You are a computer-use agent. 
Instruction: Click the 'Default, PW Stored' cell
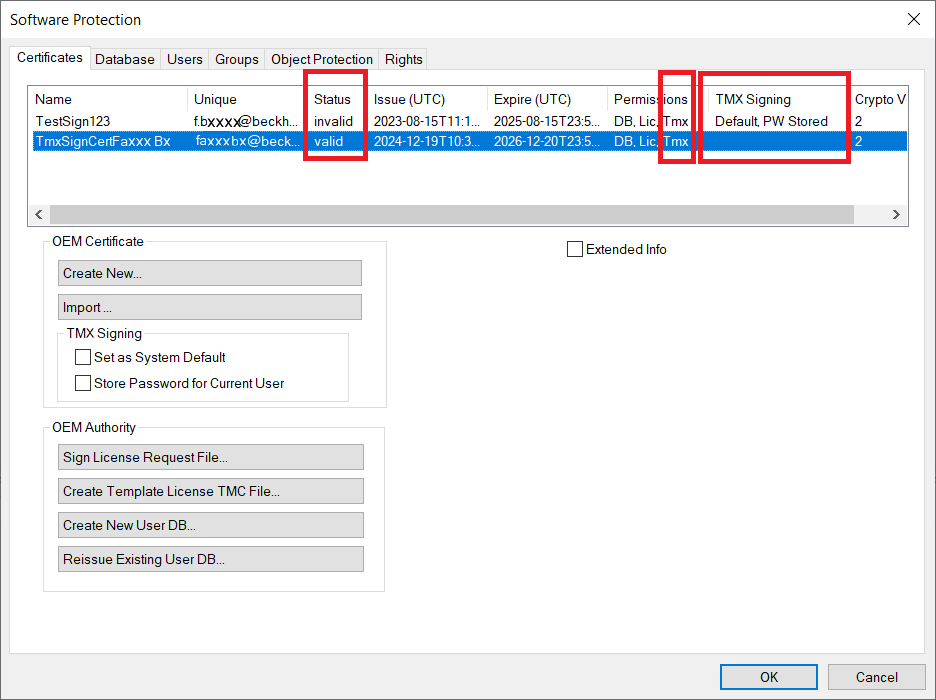[x=771, y=121]
